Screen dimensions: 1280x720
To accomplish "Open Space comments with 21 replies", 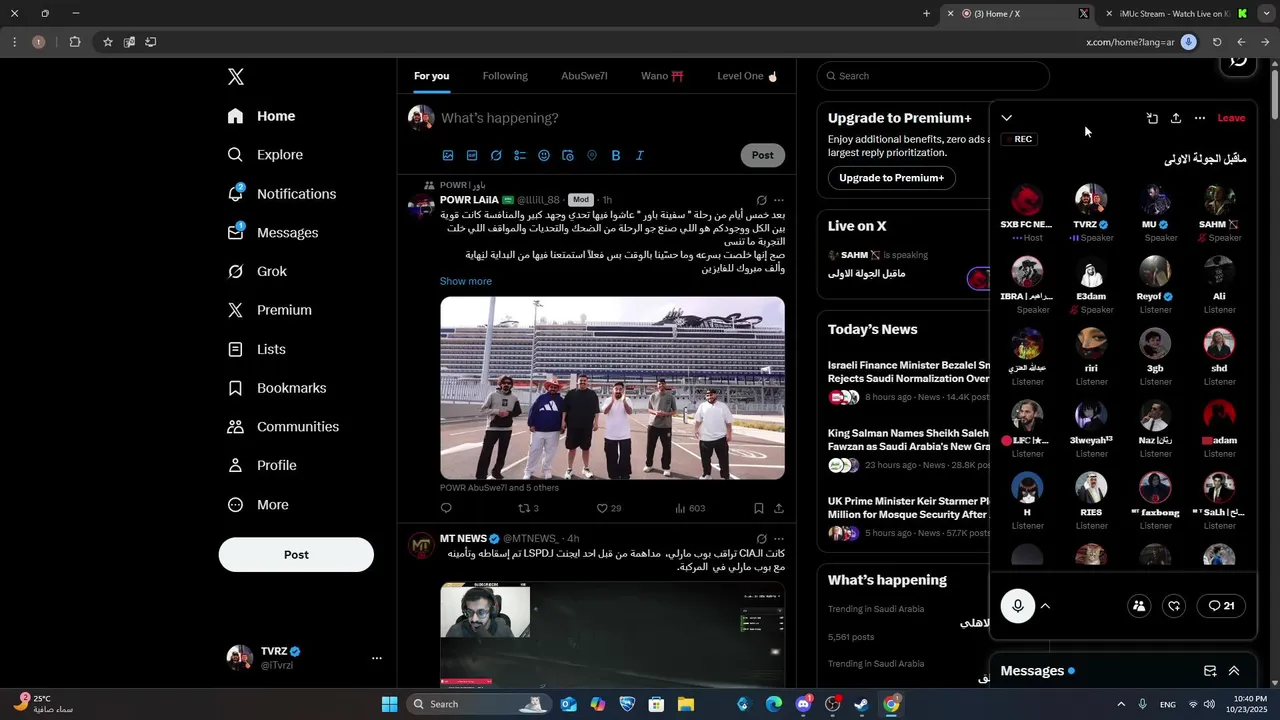I will tap(1221, 606).
